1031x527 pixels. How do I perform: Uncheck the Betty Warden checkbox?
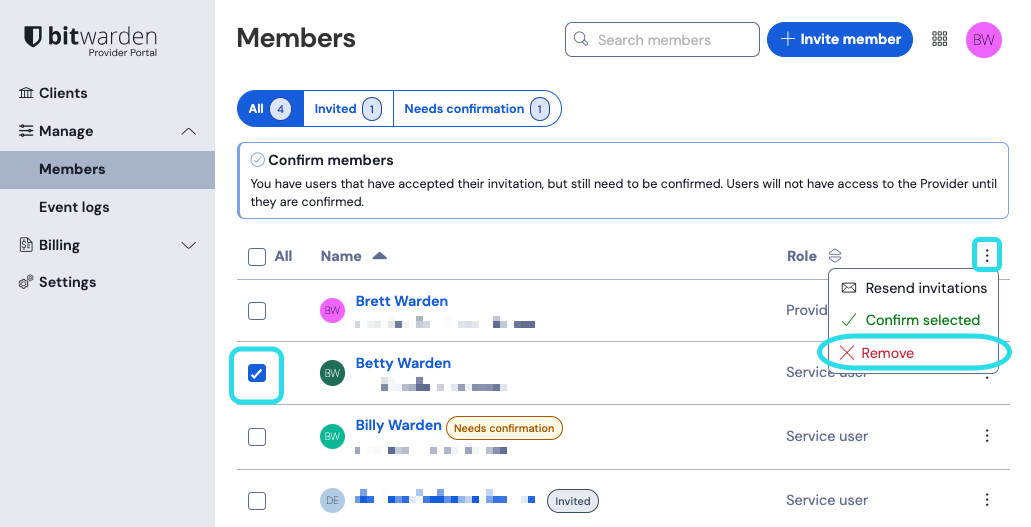pyautogui.click(x=257, y=373)
